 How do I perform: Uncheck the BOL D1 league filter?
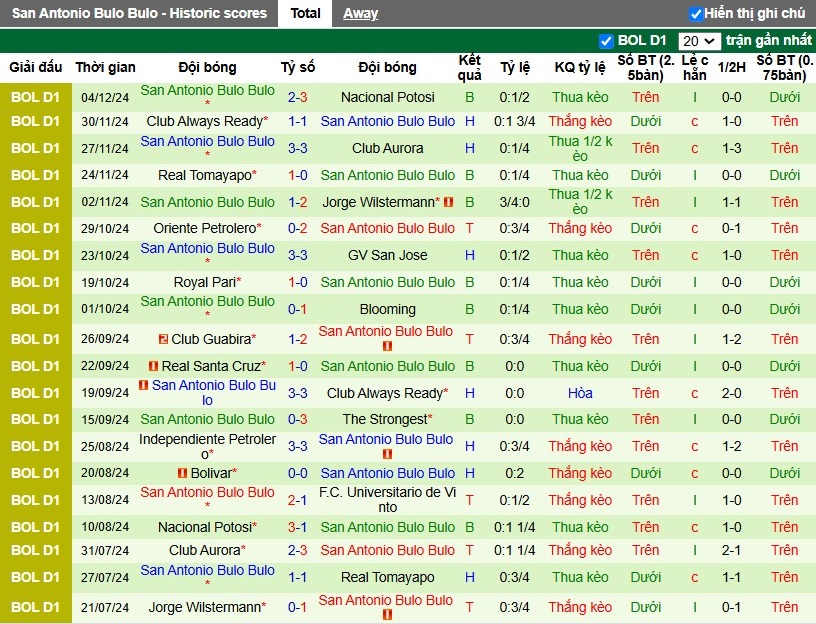coord(606,41)
